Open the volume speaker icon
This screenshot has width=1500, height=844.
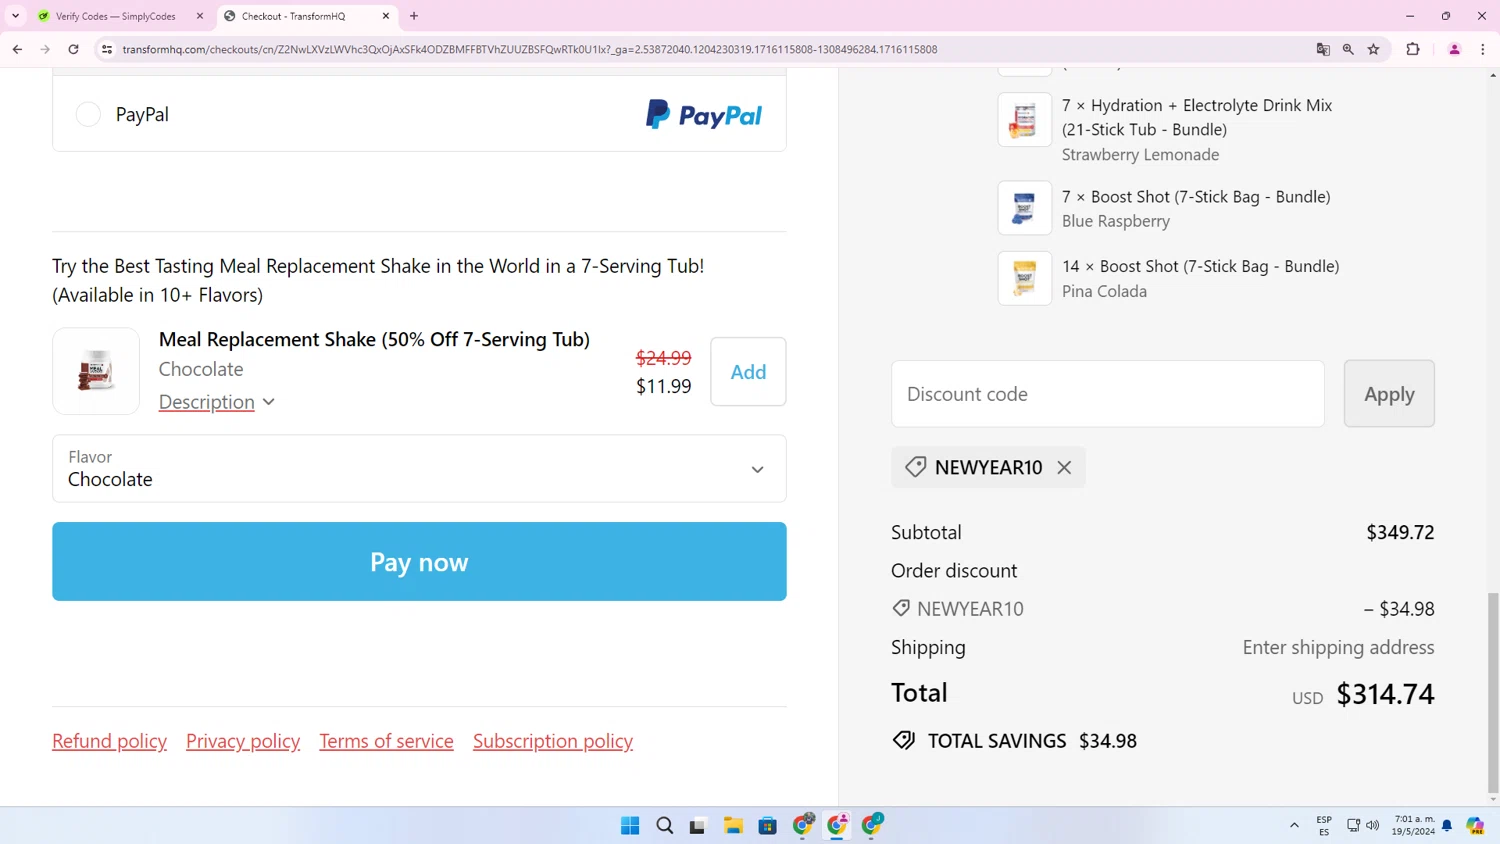click(x=1373, y=826)
